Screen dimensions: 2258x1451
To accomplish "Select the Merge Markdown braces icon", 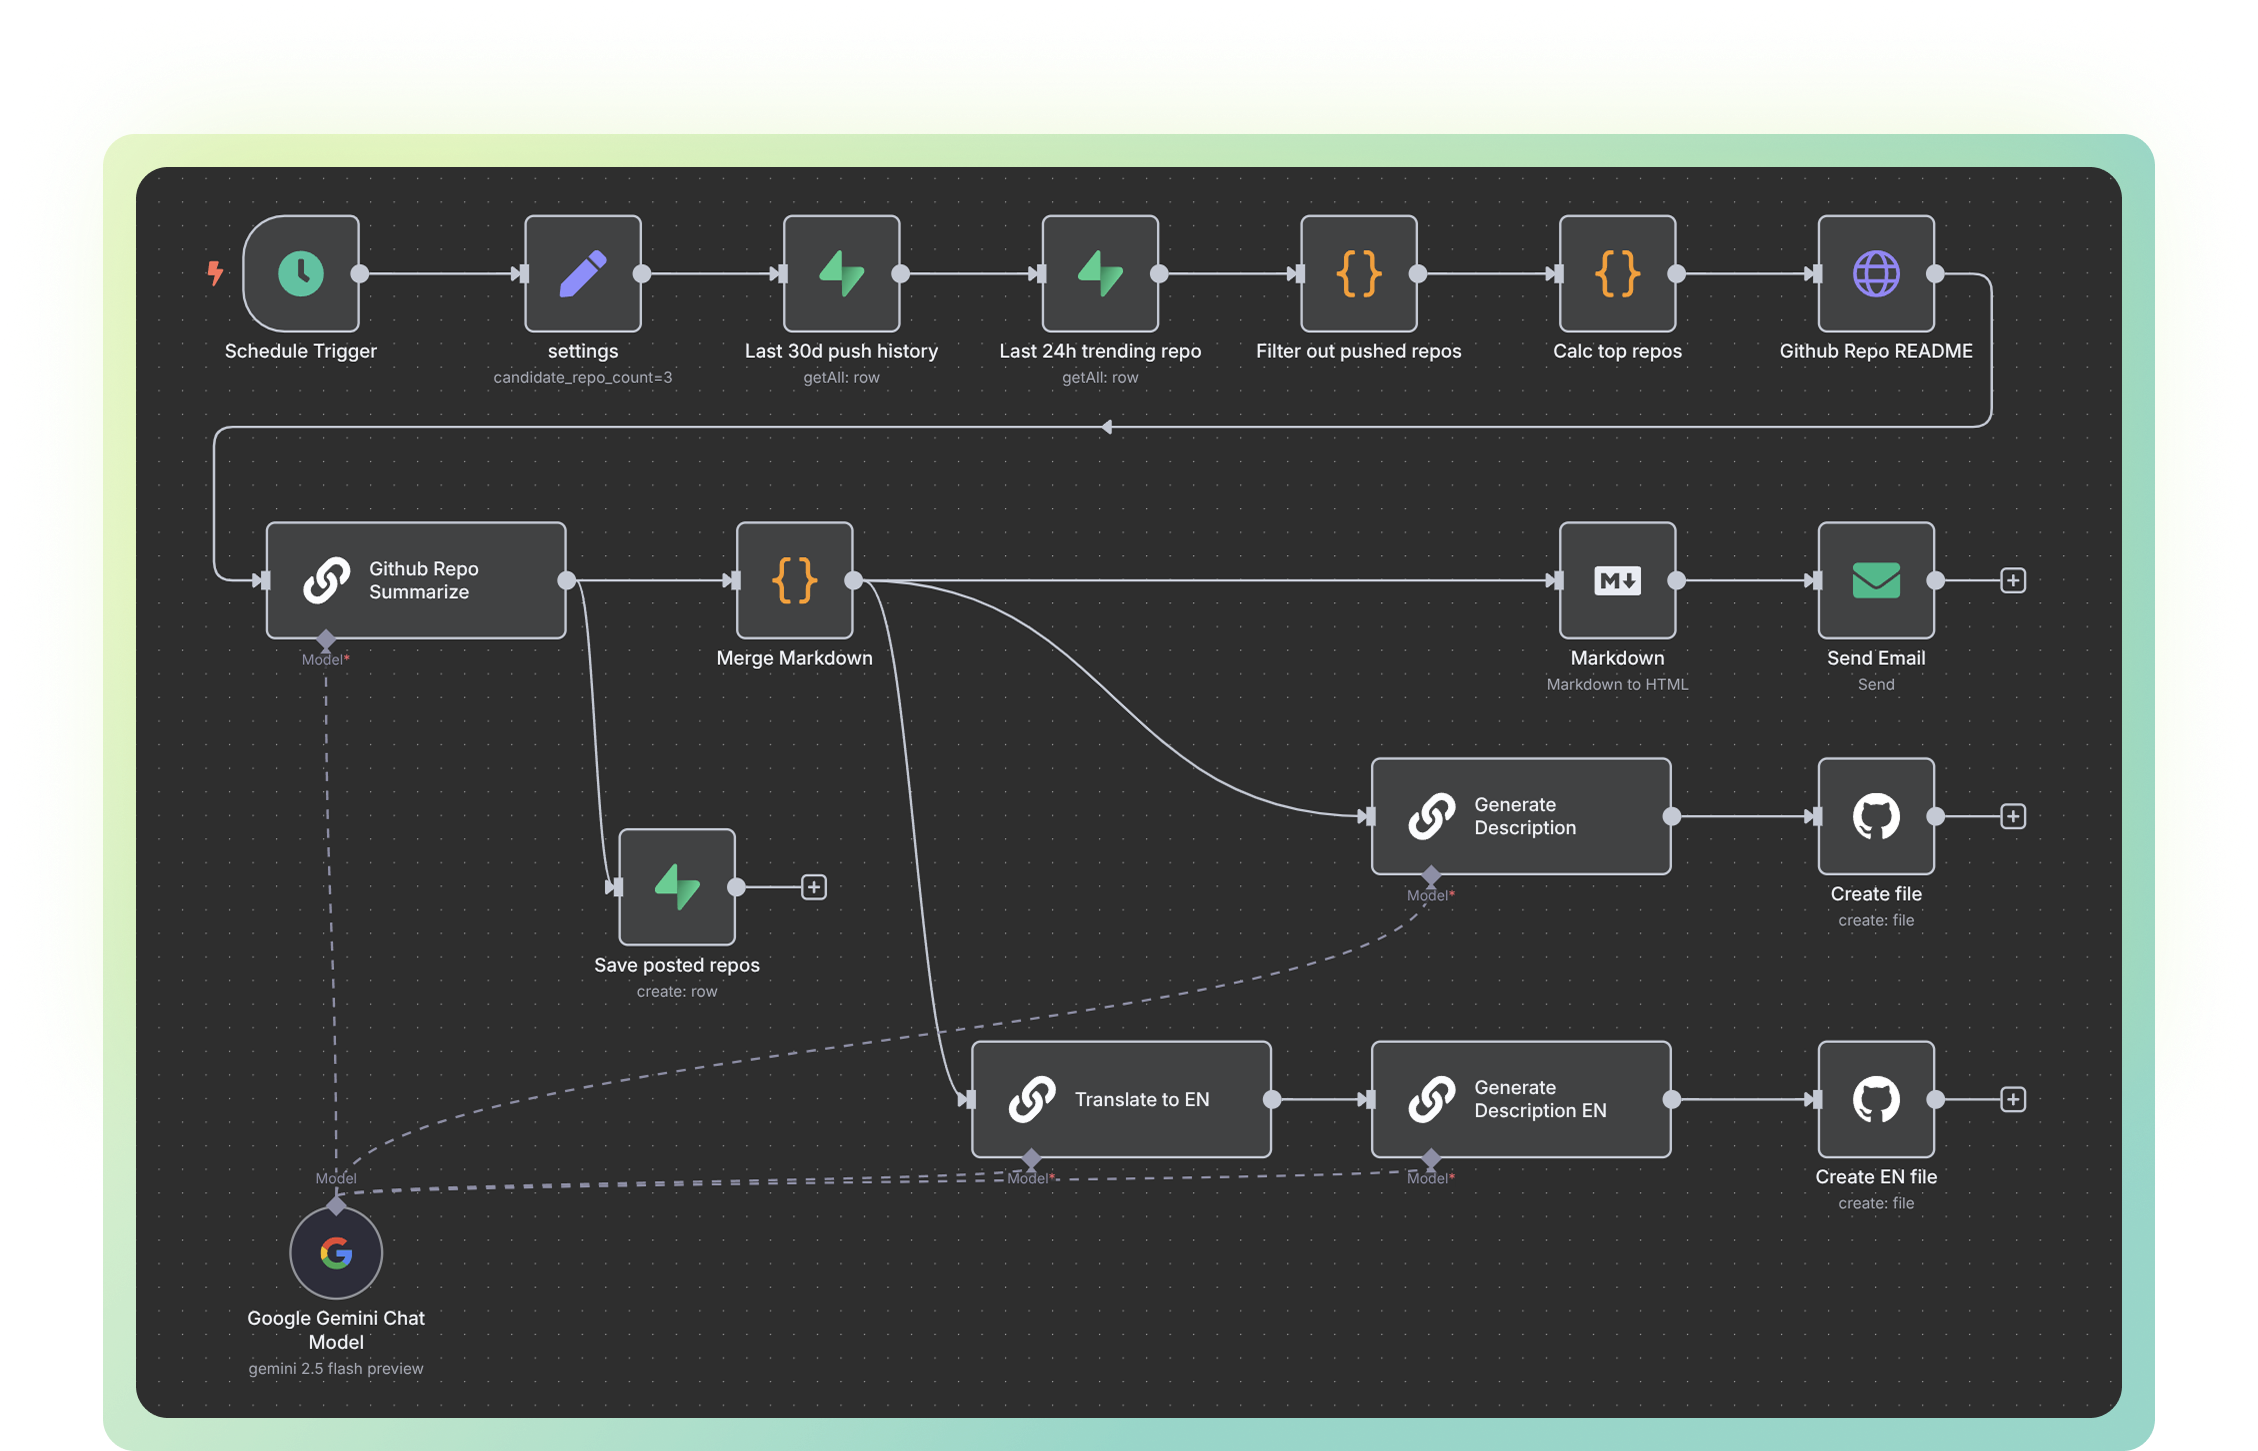I will [794, 580].
